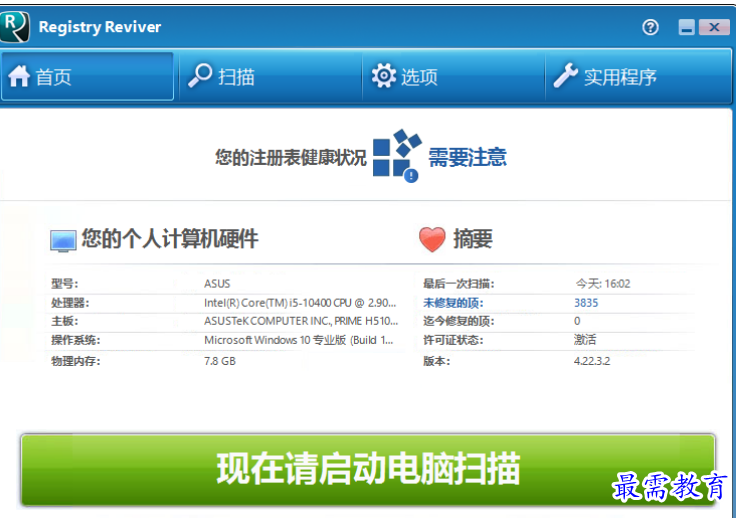Click the 最后一次扫描 label
The height and width of the screenshot is (518, 736).
click(x=459, y=284)
